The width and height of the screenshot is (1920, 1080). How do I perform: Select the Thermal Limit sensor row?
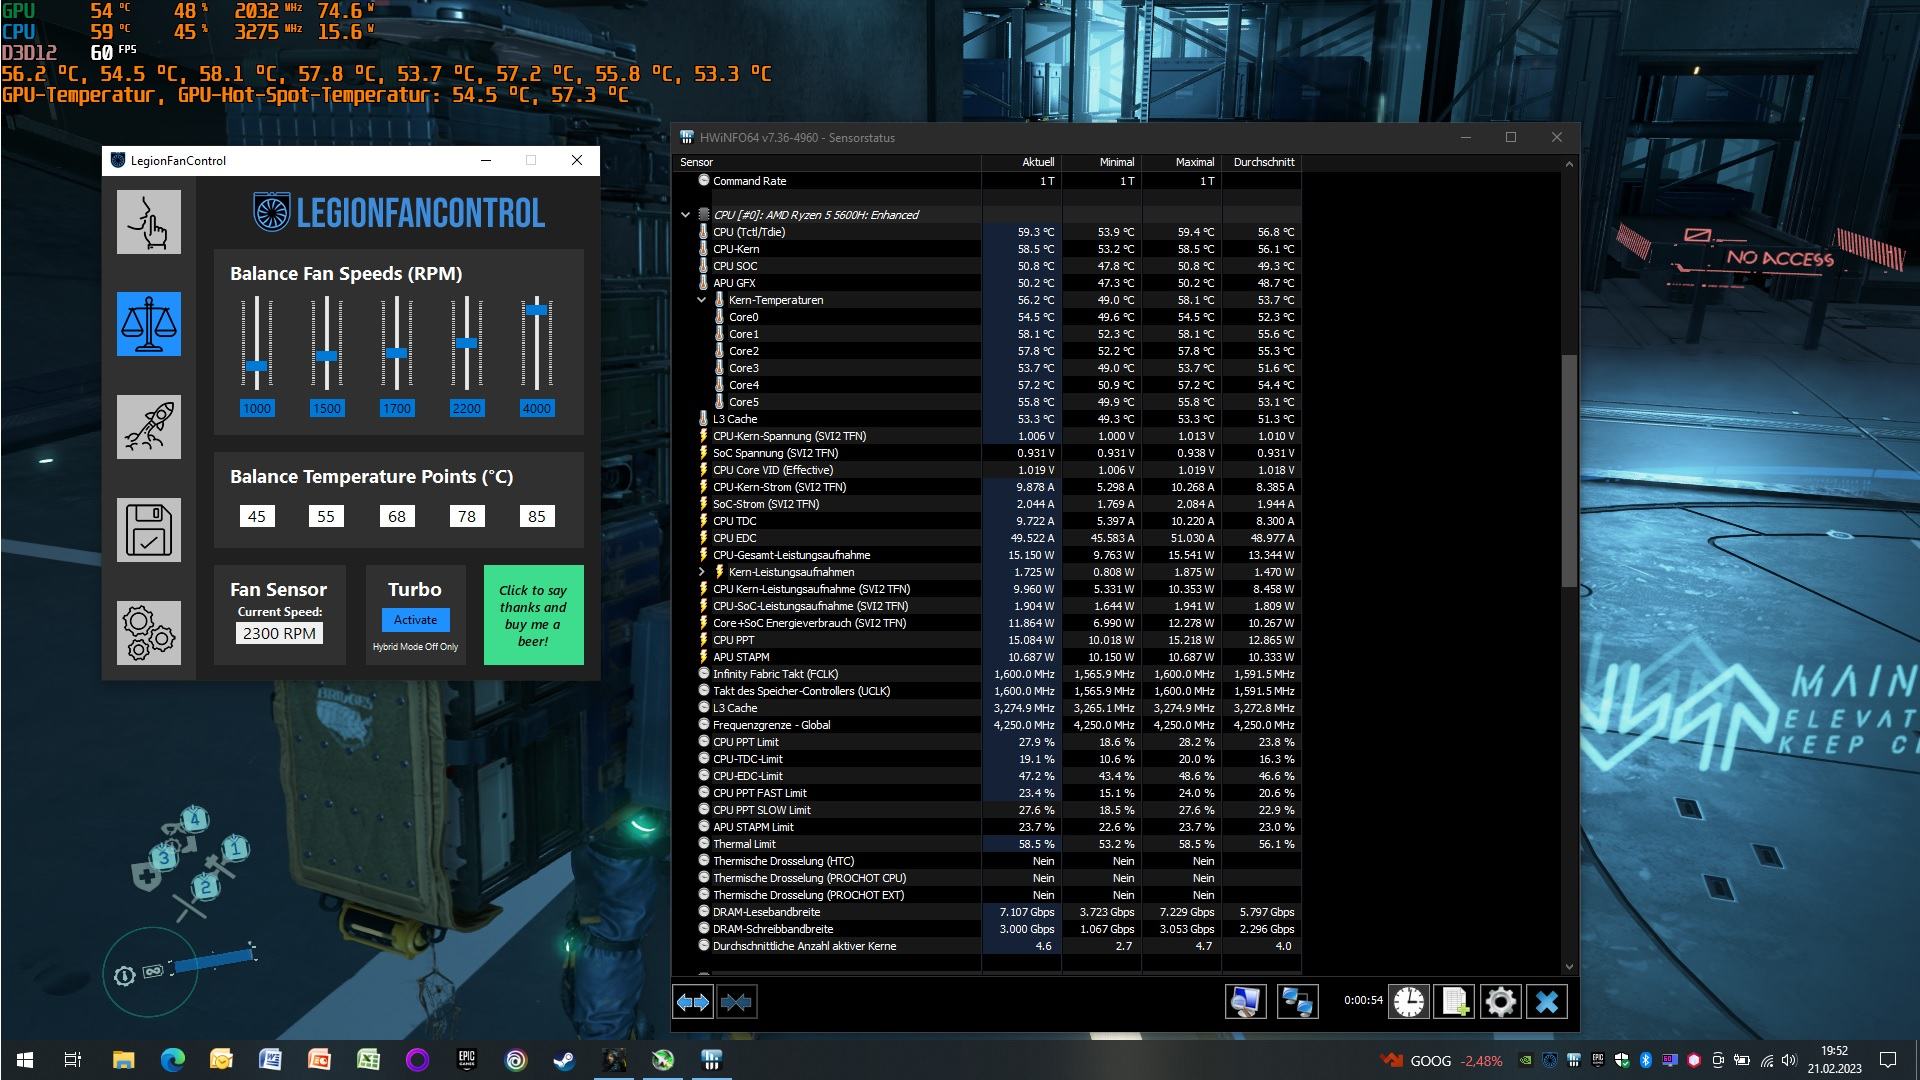[988, 844]
